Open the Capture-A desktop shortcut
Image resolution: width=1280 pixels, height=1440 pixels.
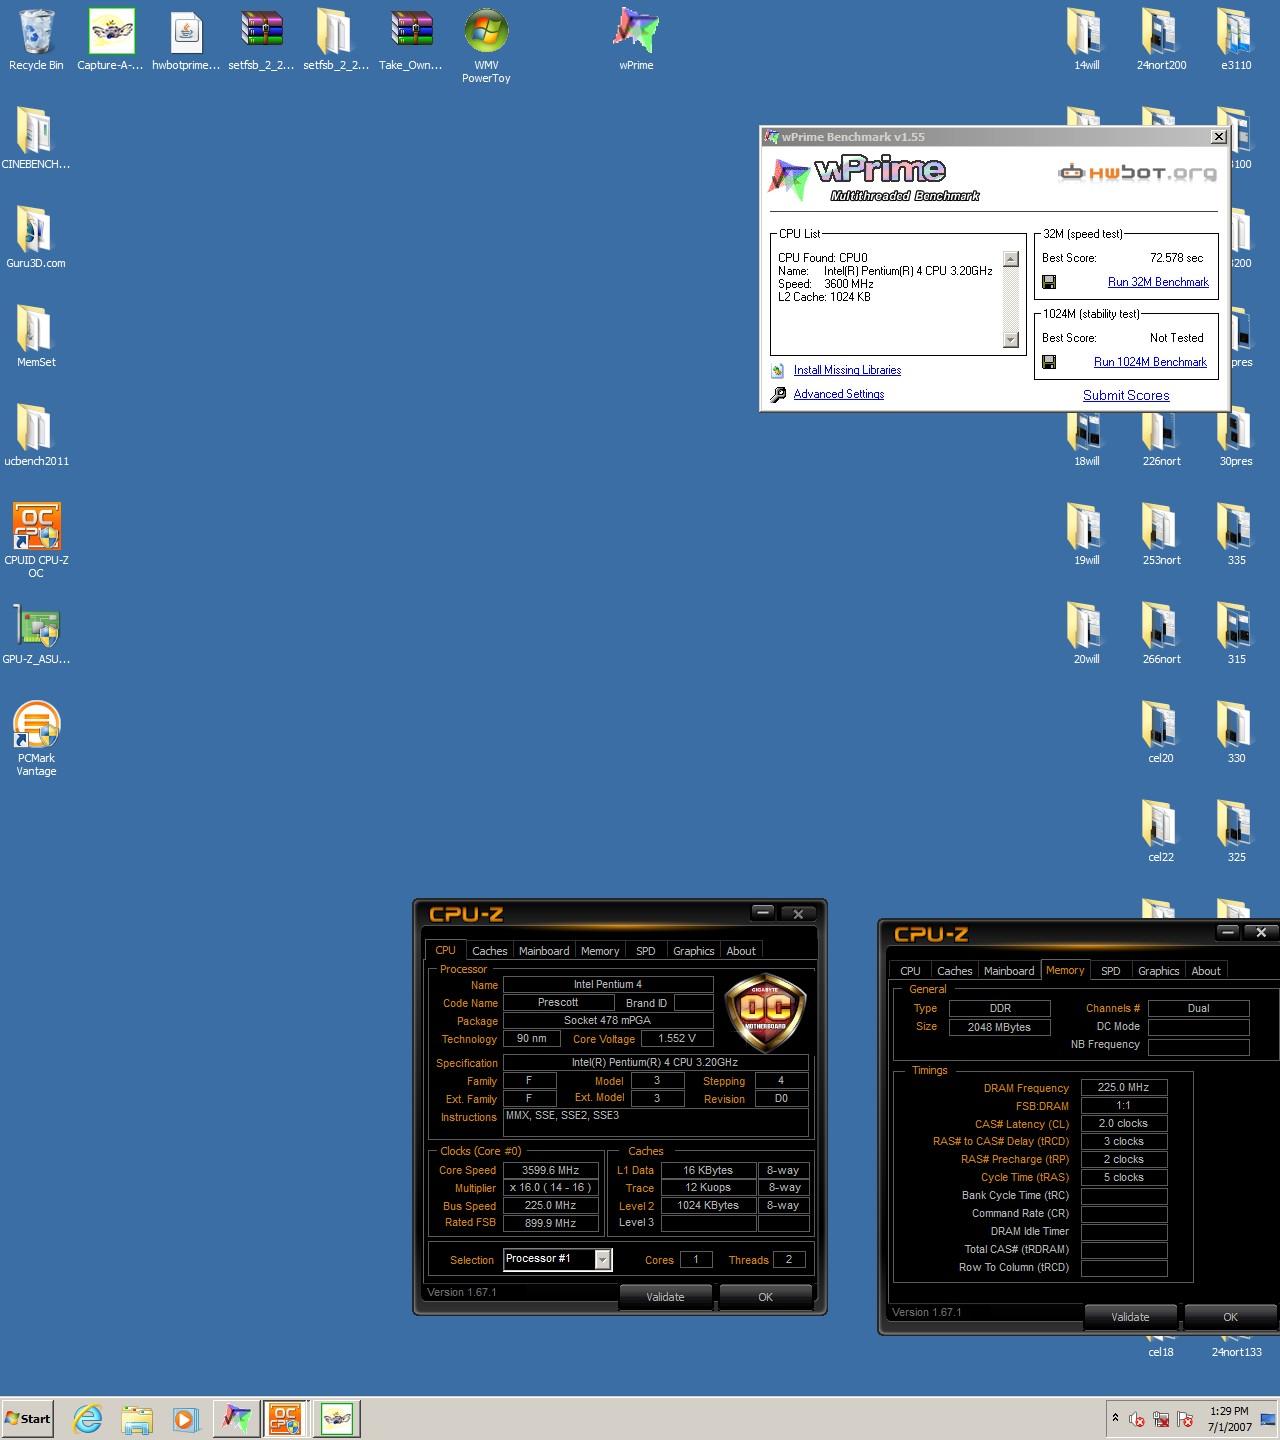point(110,40)
